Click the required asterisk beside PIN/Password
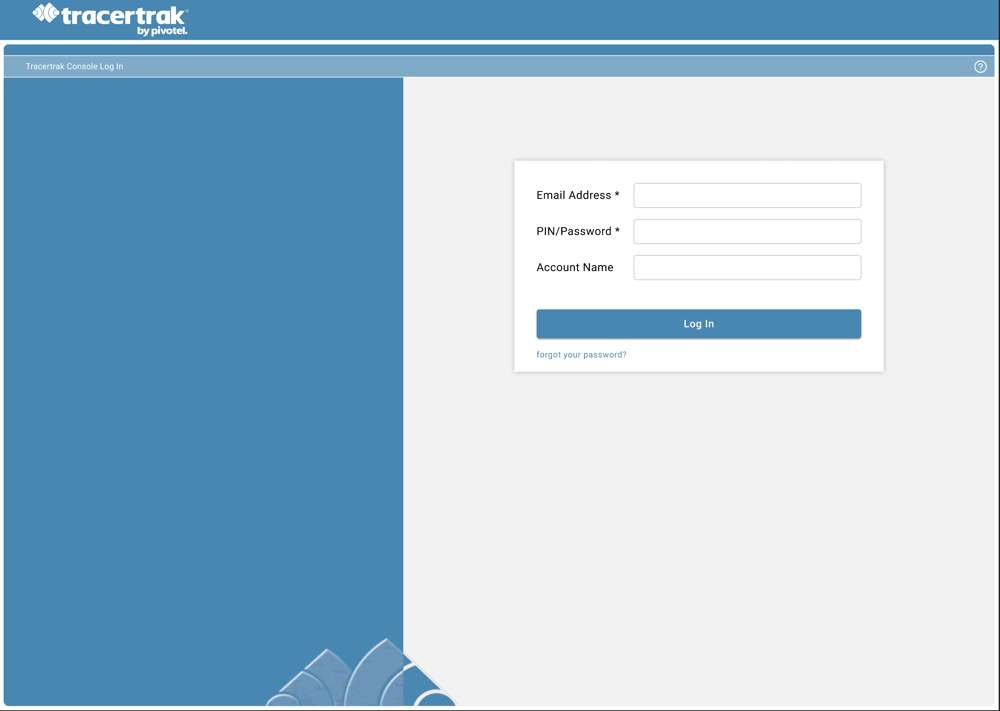This screenshot has height=711, width=1000. tap(617, 231)
